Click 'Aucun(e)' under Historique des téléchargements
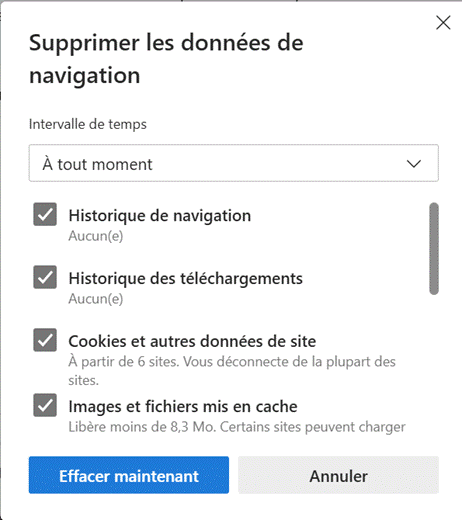 click(96, 299)
